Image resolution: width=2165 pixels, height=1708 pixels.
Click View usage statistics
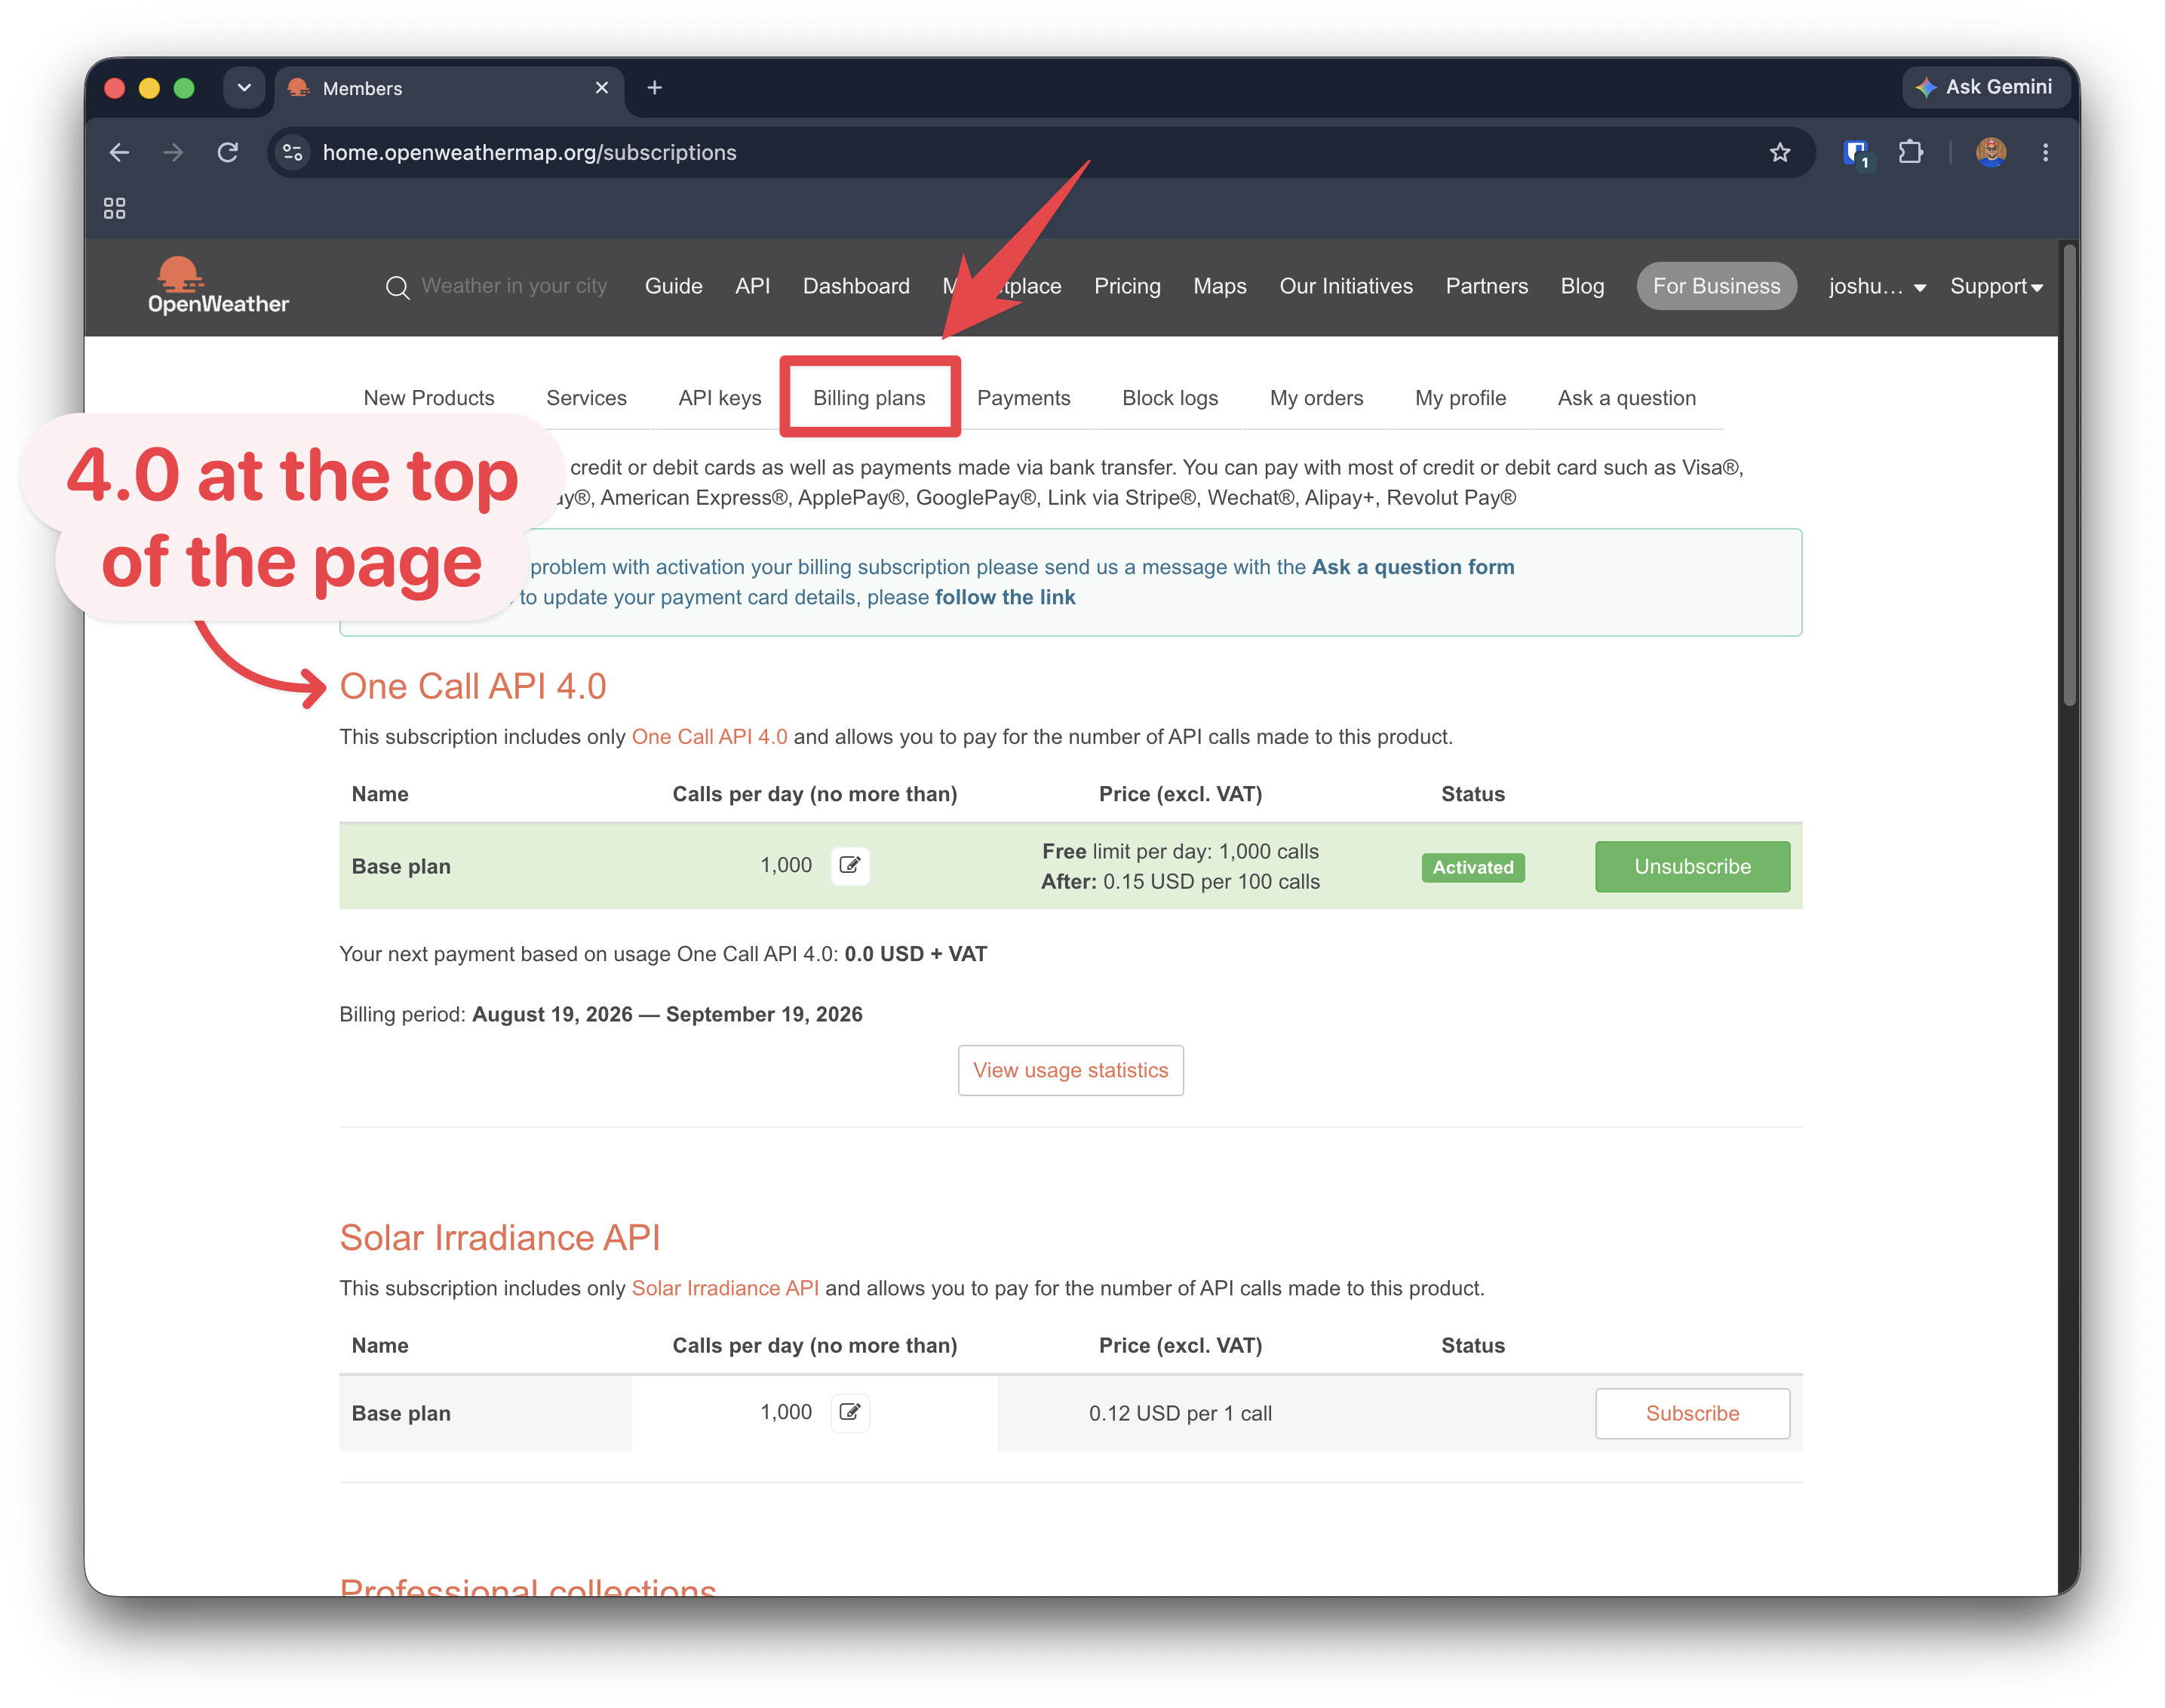(x=1070, y=1070)
